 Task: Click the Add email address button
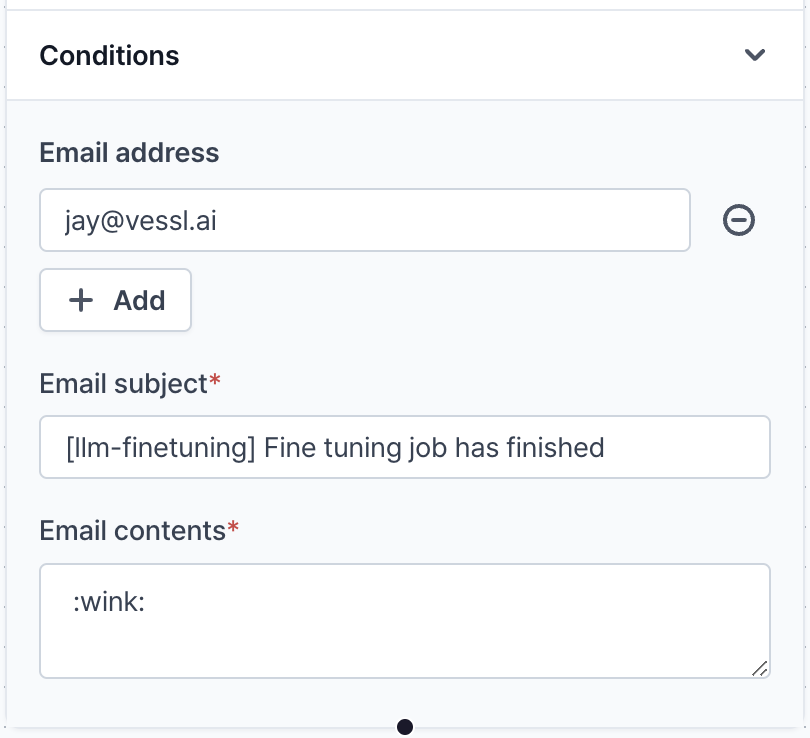116,300
